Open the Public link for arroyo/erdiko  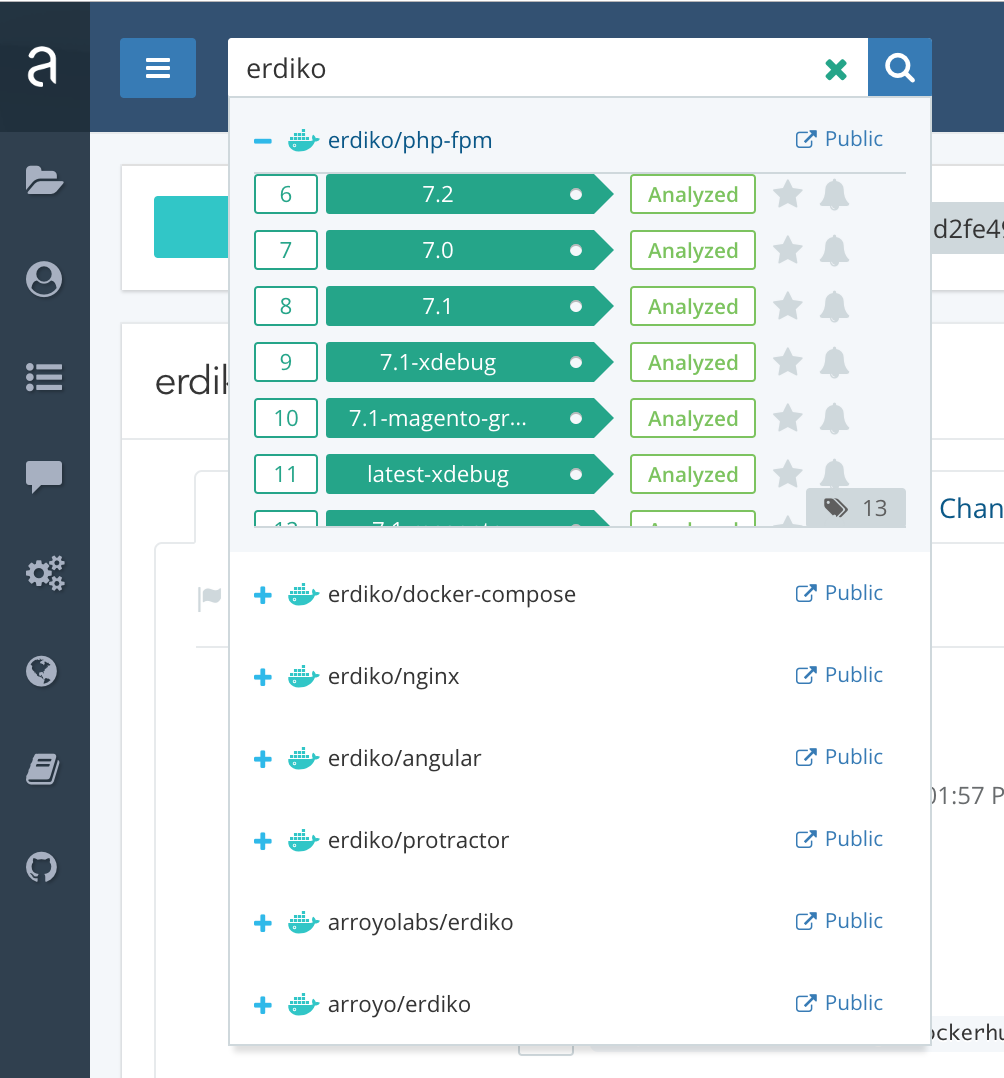point(839,1002)
